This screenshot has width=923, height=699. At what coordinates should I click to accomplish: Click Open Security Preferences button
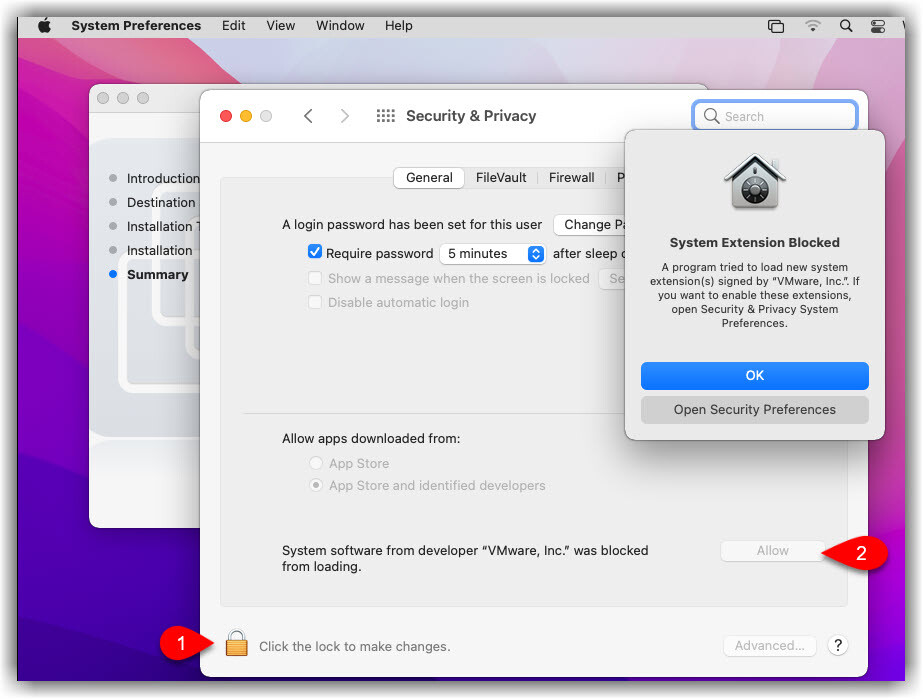754,409
